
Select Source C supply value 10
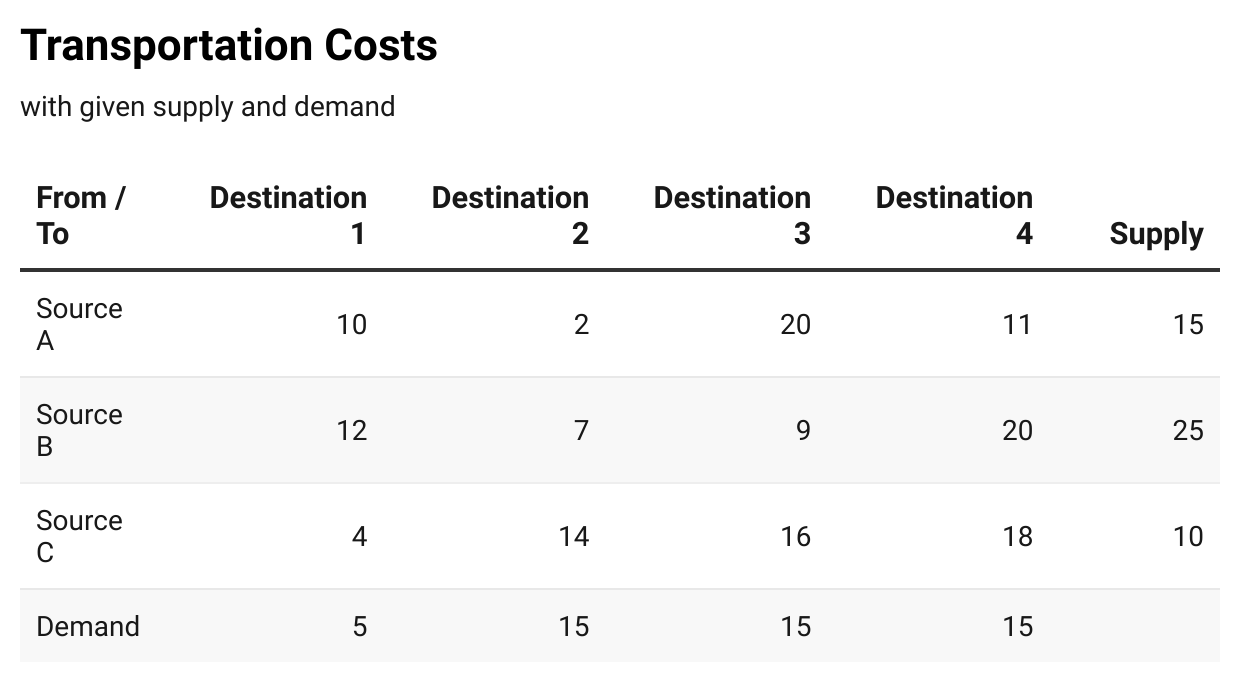(x=1188, y=536)
